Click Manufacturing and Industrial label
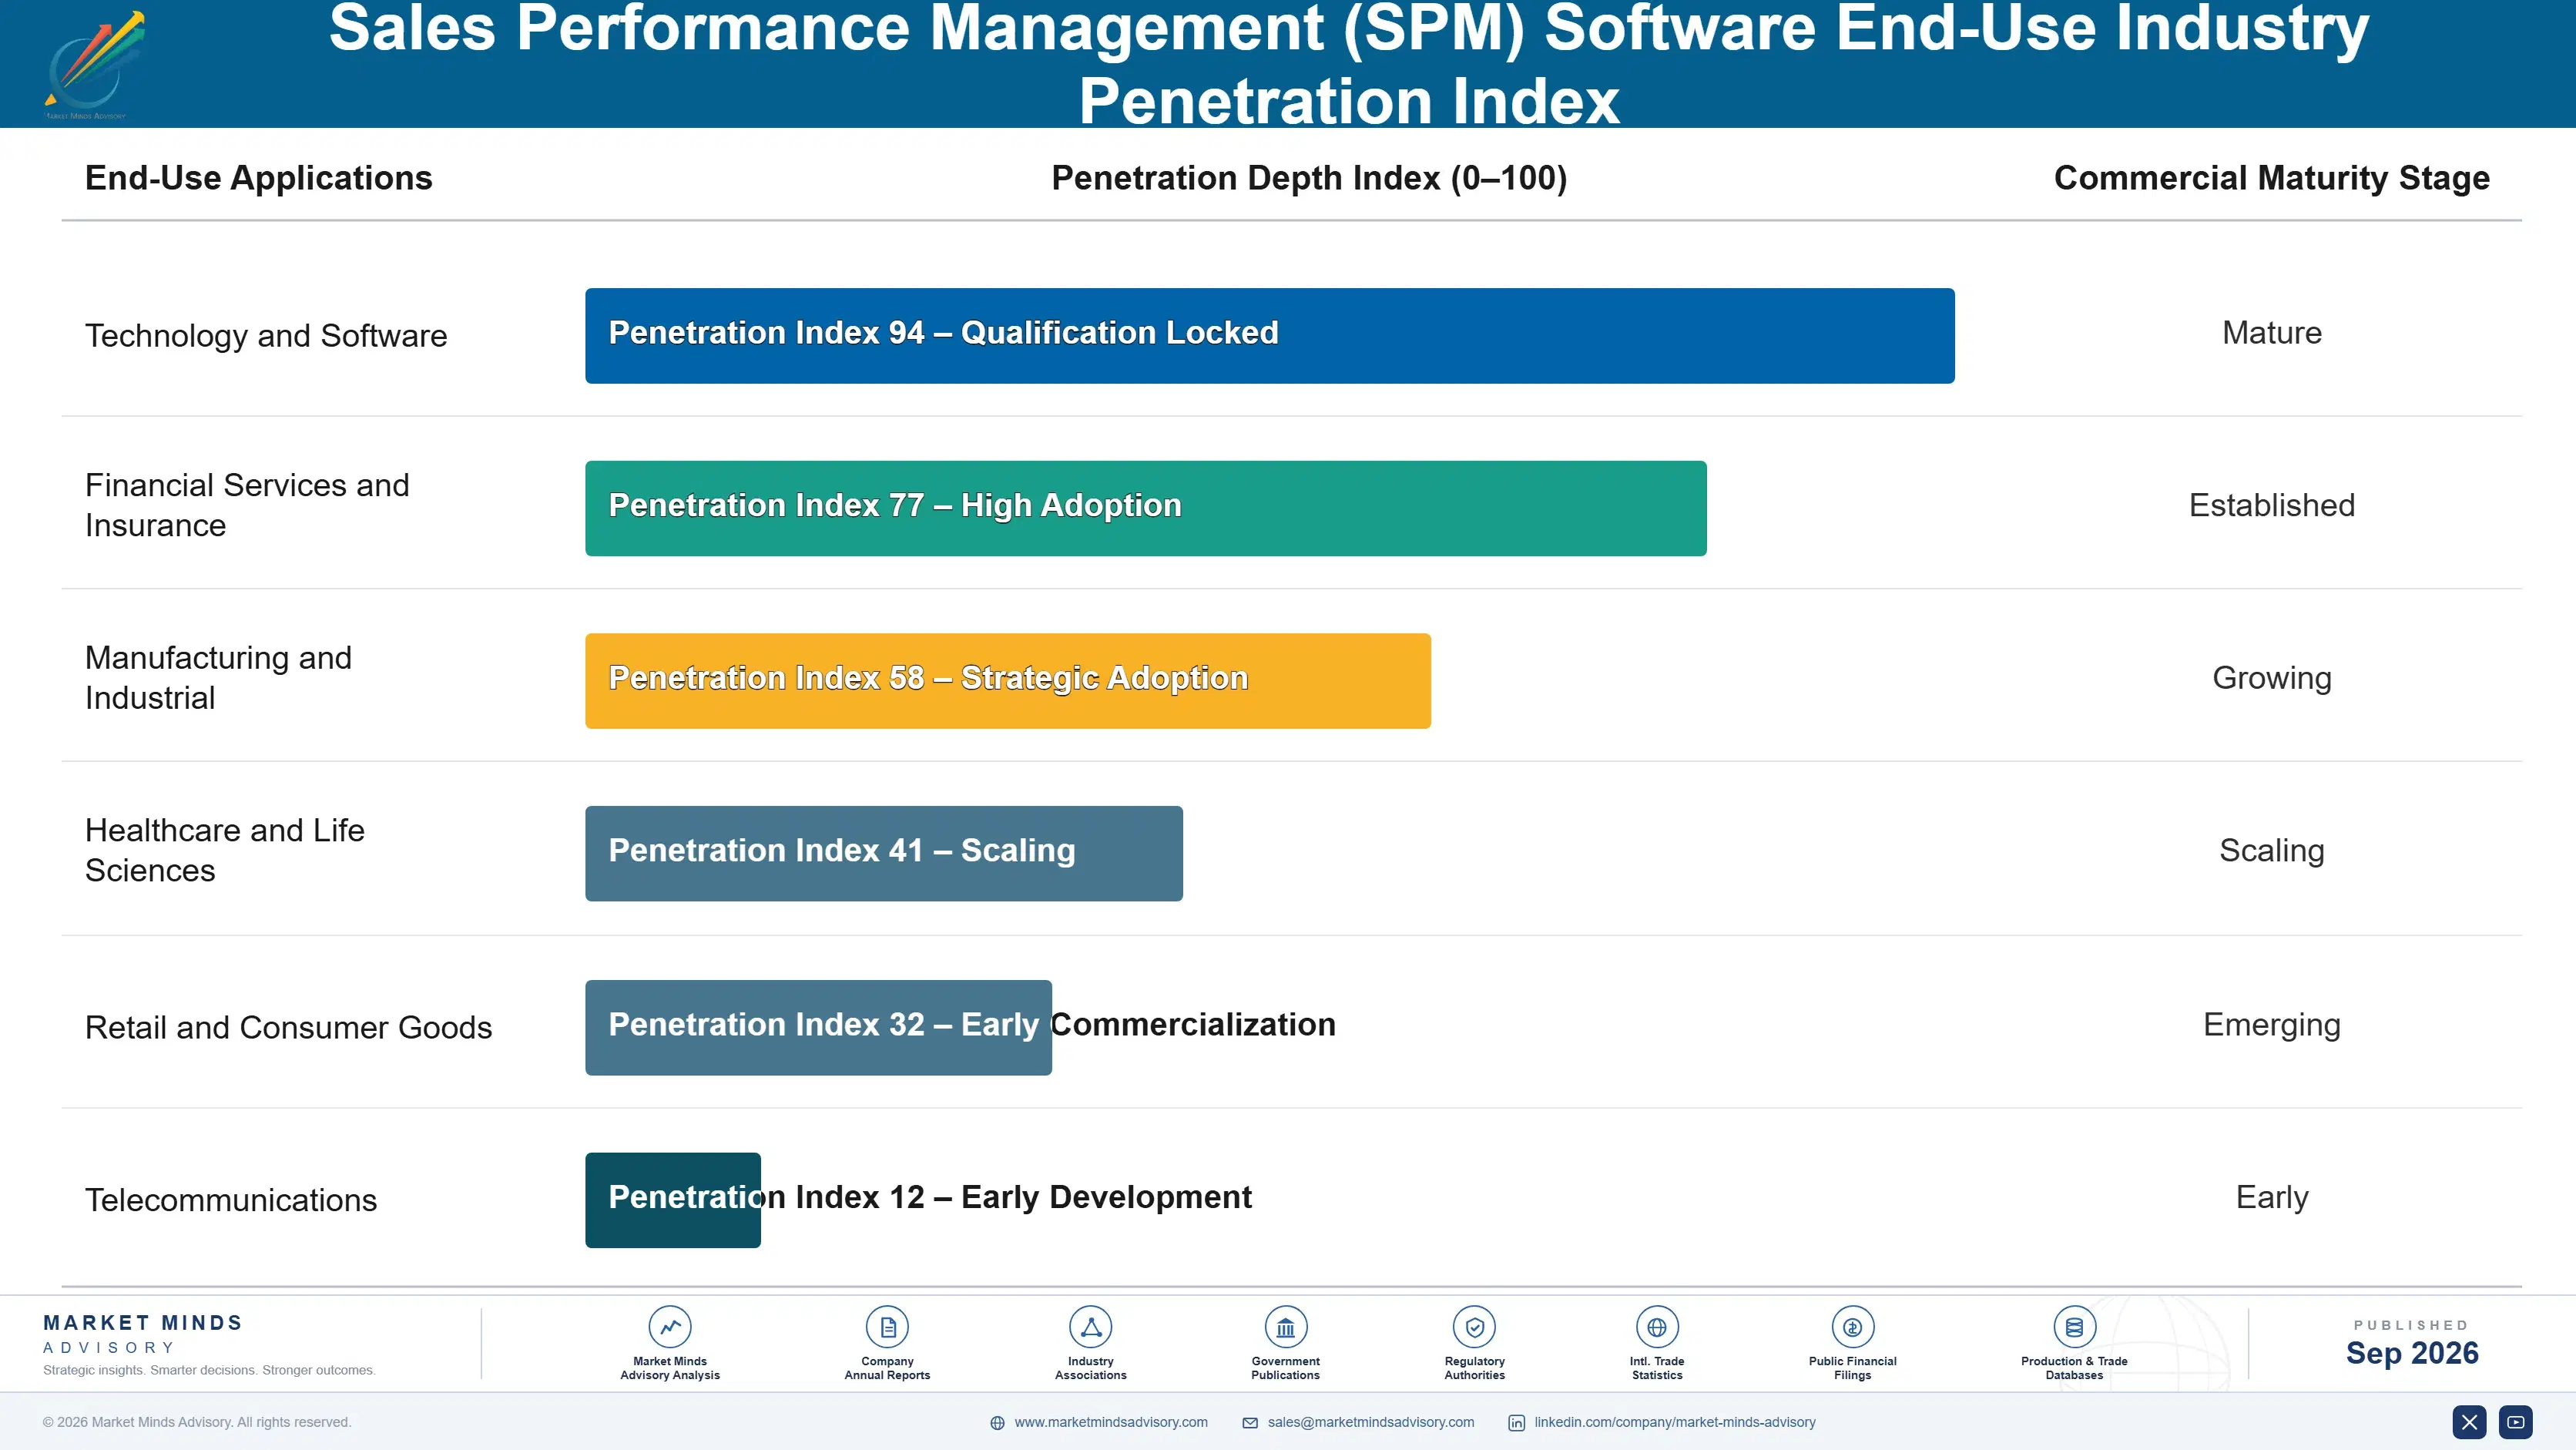Screen dimensions: 2576x1450 [218, 678]
